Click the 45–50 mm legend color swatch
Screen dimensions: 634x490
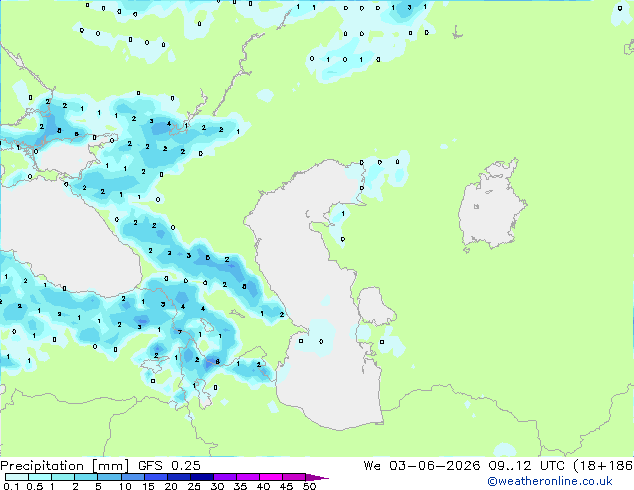pos(294,477)
